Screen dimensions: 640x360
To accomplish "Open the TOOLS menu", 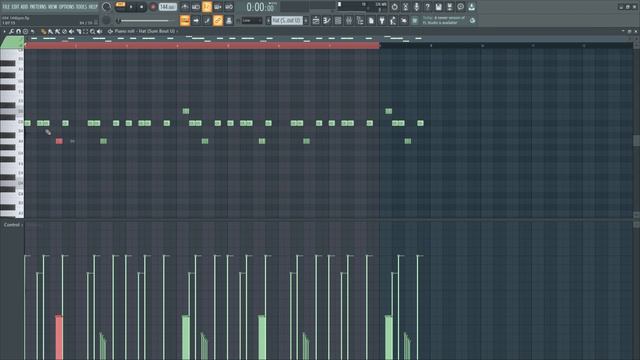I will [81, 7].
